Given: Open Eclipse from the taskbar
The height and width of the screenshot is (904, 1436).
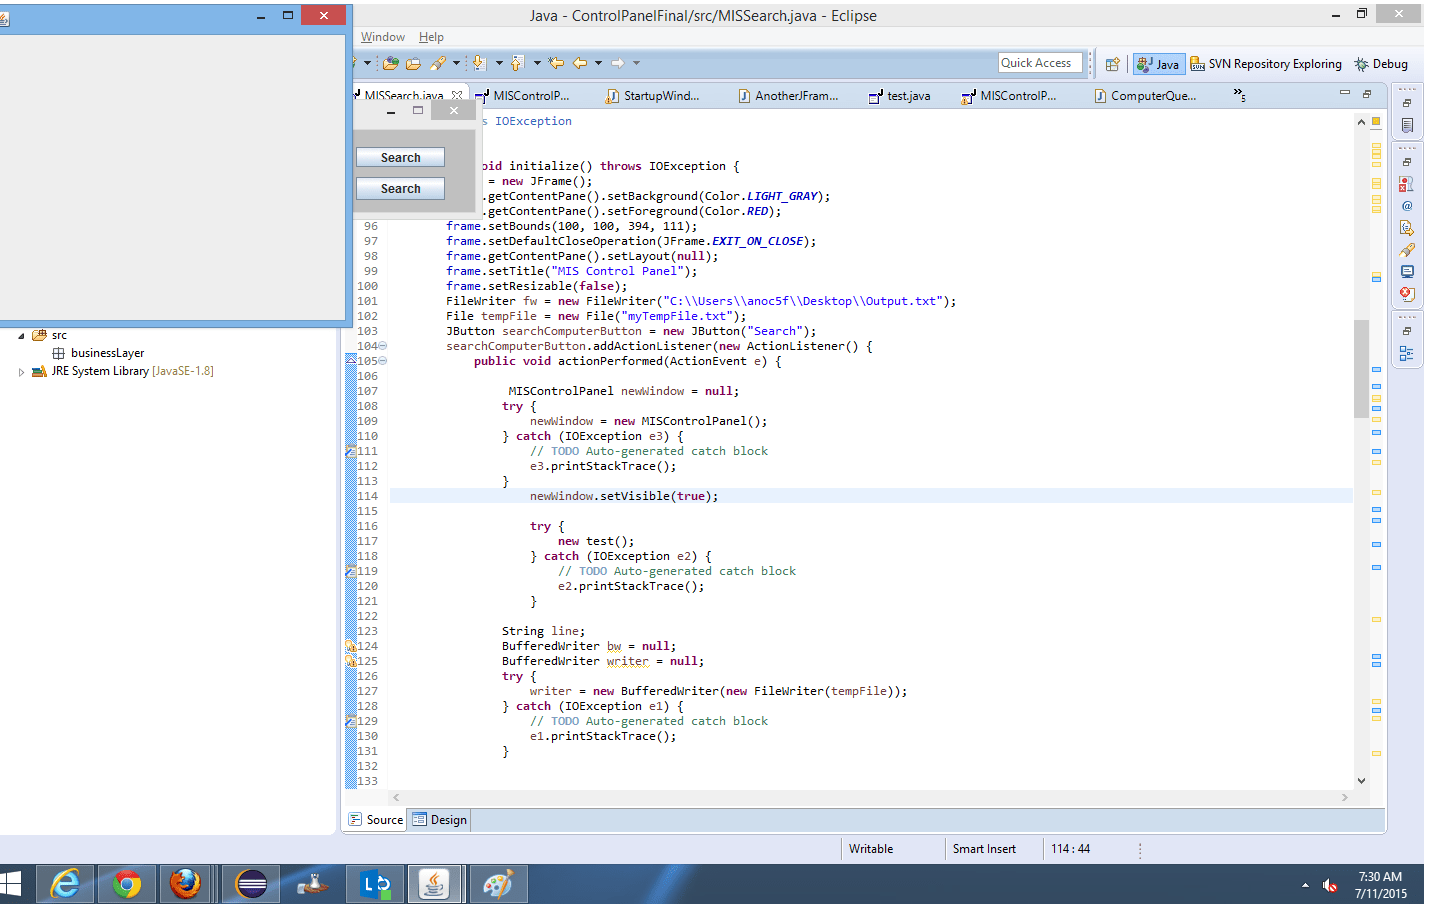Looking at the screenshot, I should 251,884.
